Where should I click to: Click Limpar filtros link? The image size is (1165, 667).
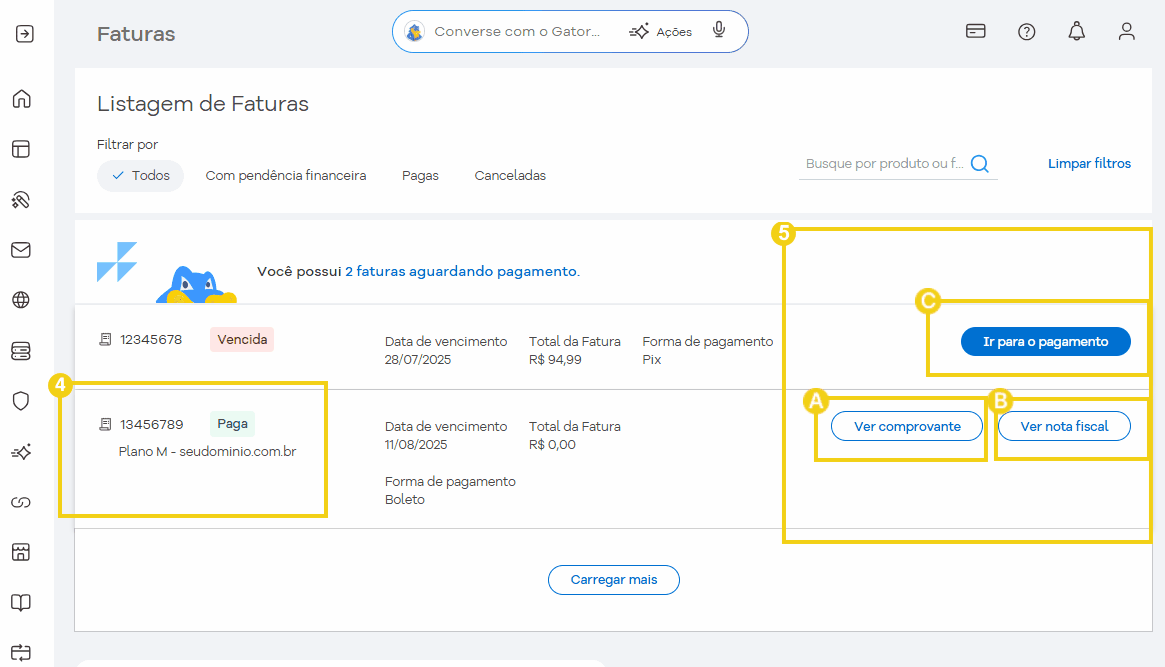point(1089,163)
